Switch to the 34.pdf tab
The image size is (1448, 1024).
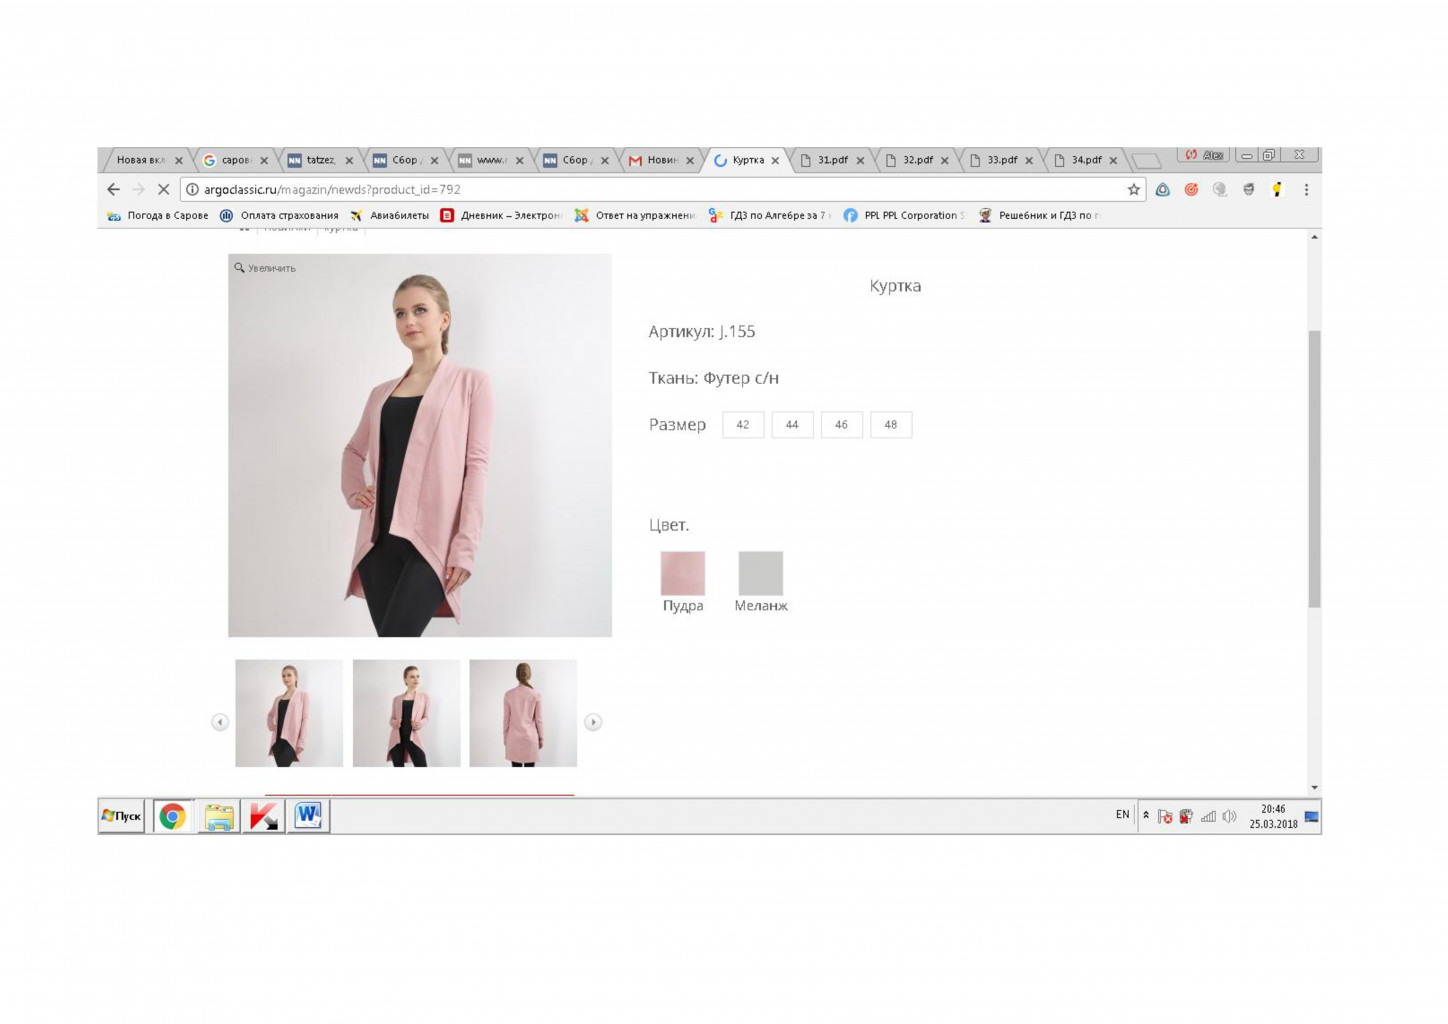click(1085, 160)
